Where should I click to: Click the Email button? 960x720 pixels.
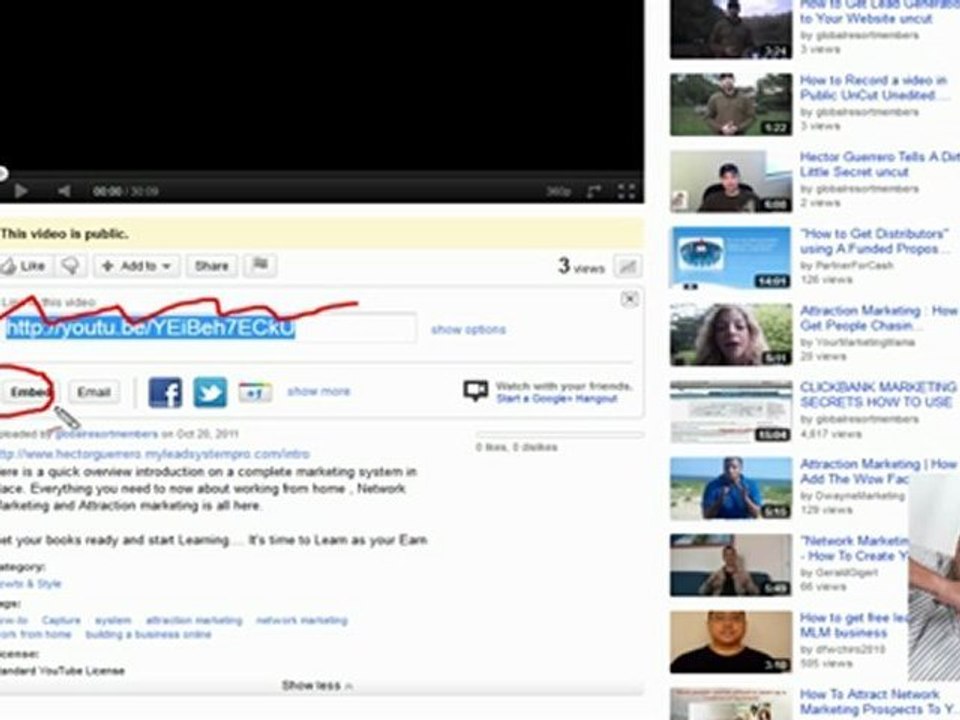coord(94,392)
